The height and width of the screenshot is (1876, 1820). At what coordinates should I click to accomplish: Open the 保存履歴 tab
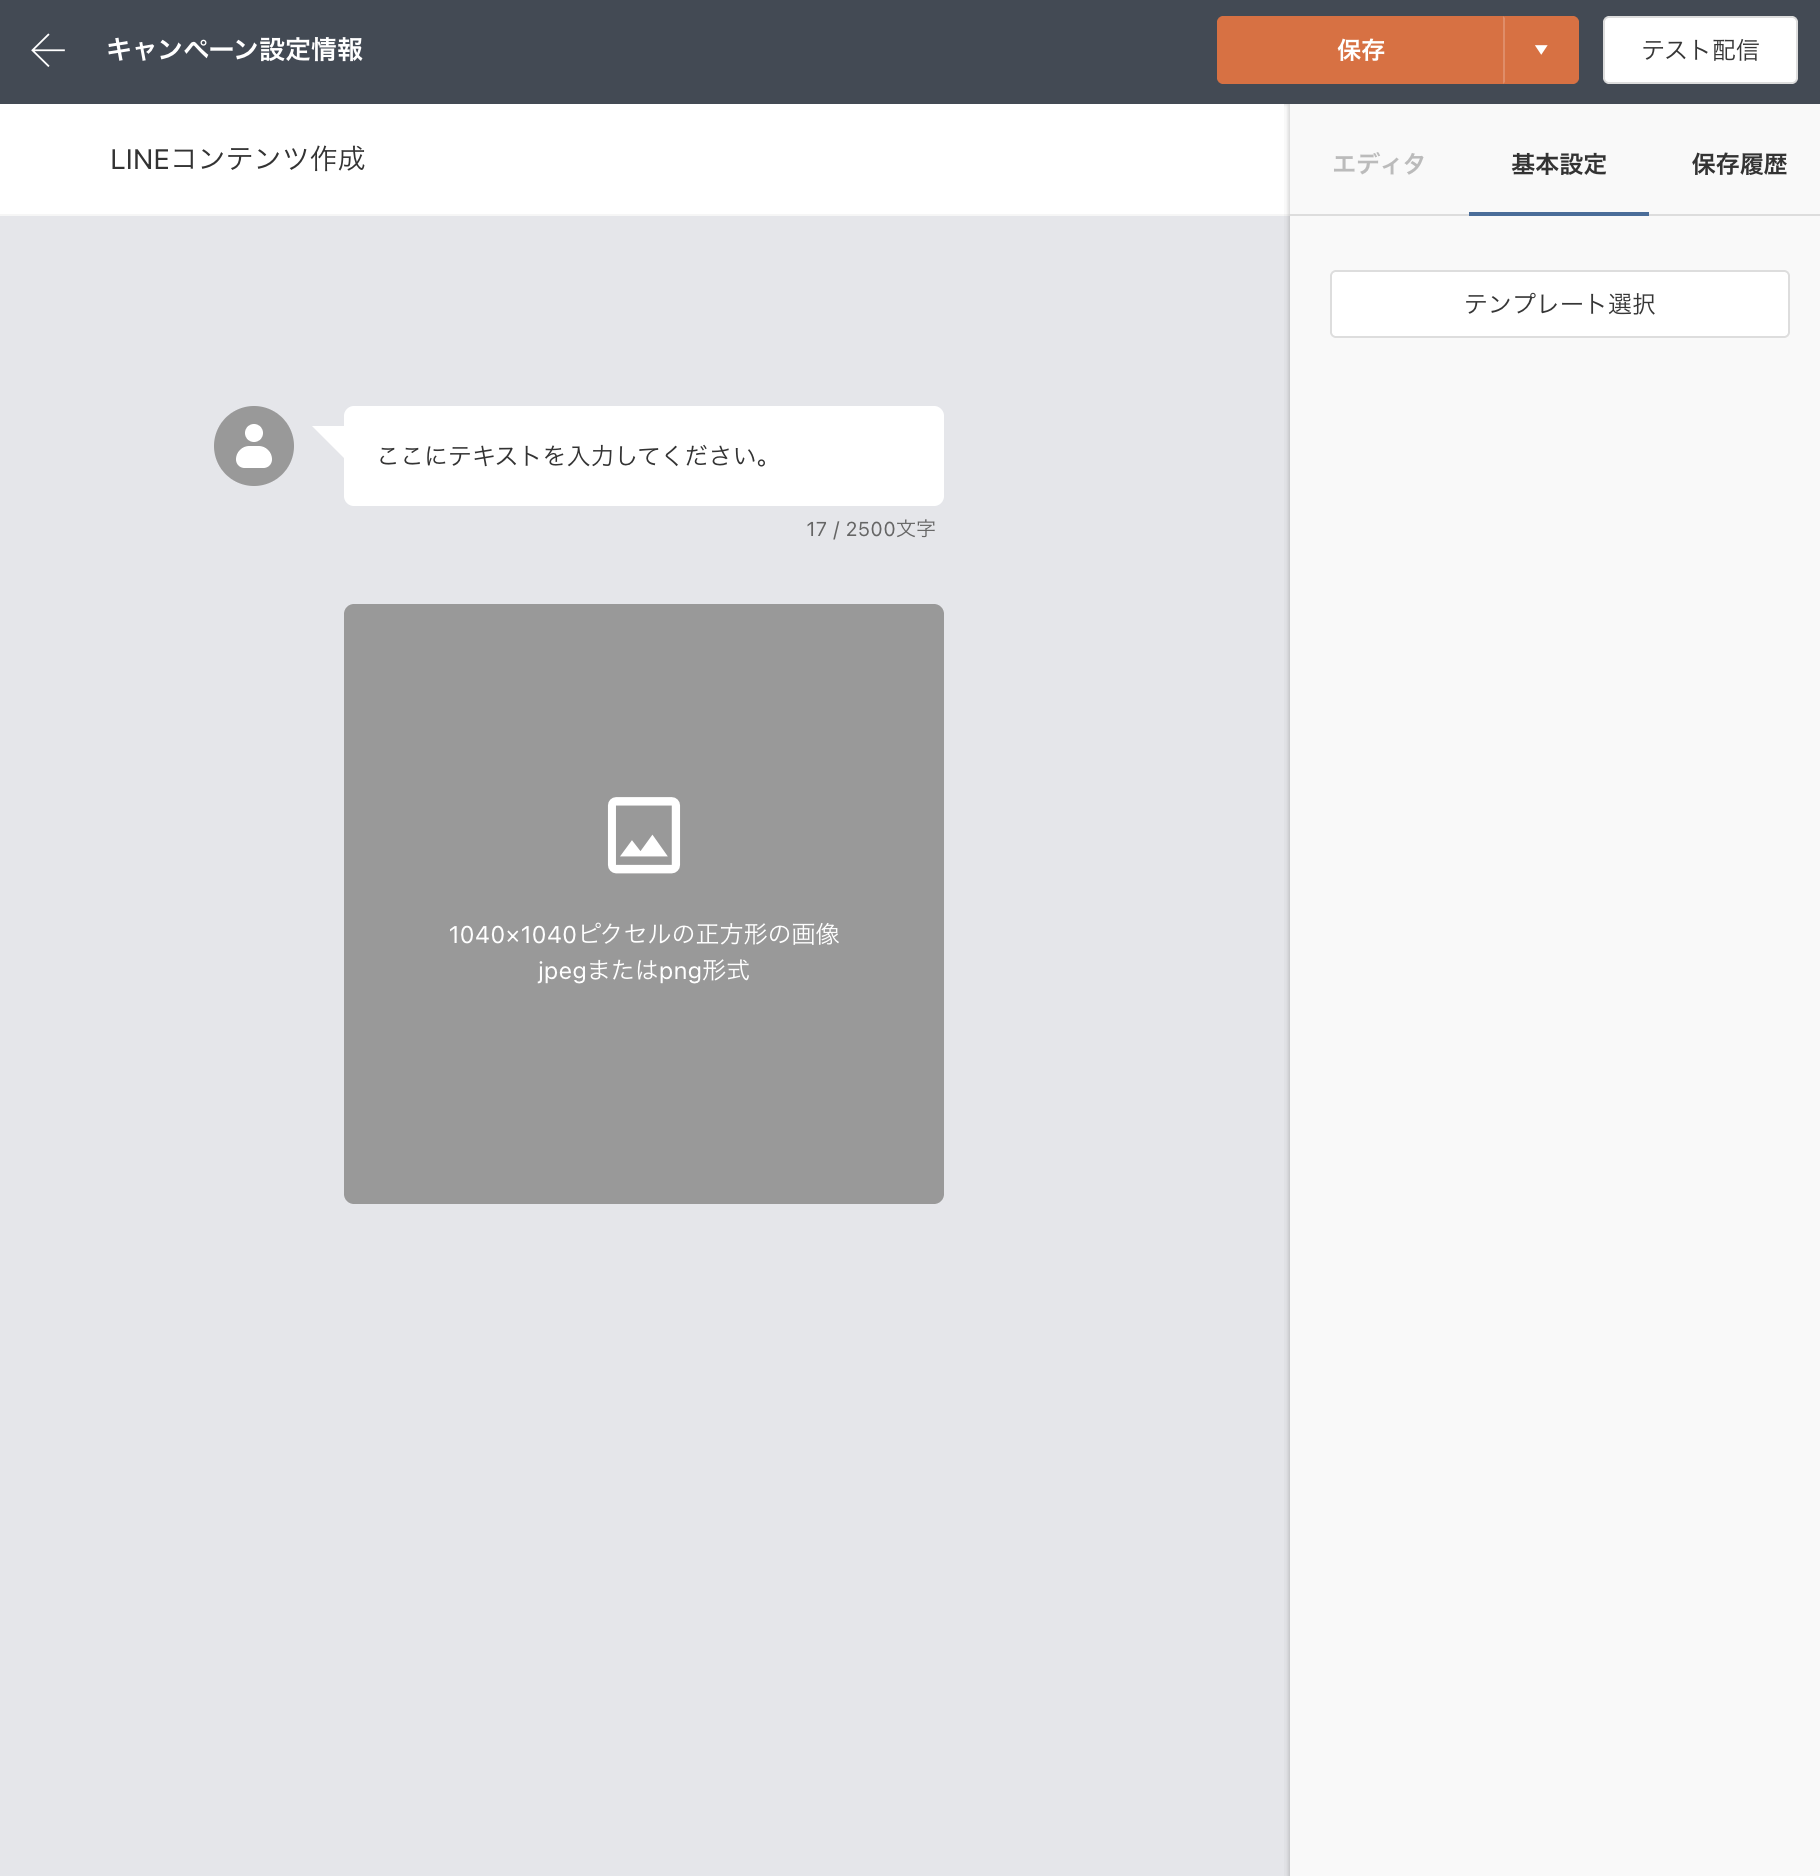coord(1738,164)
